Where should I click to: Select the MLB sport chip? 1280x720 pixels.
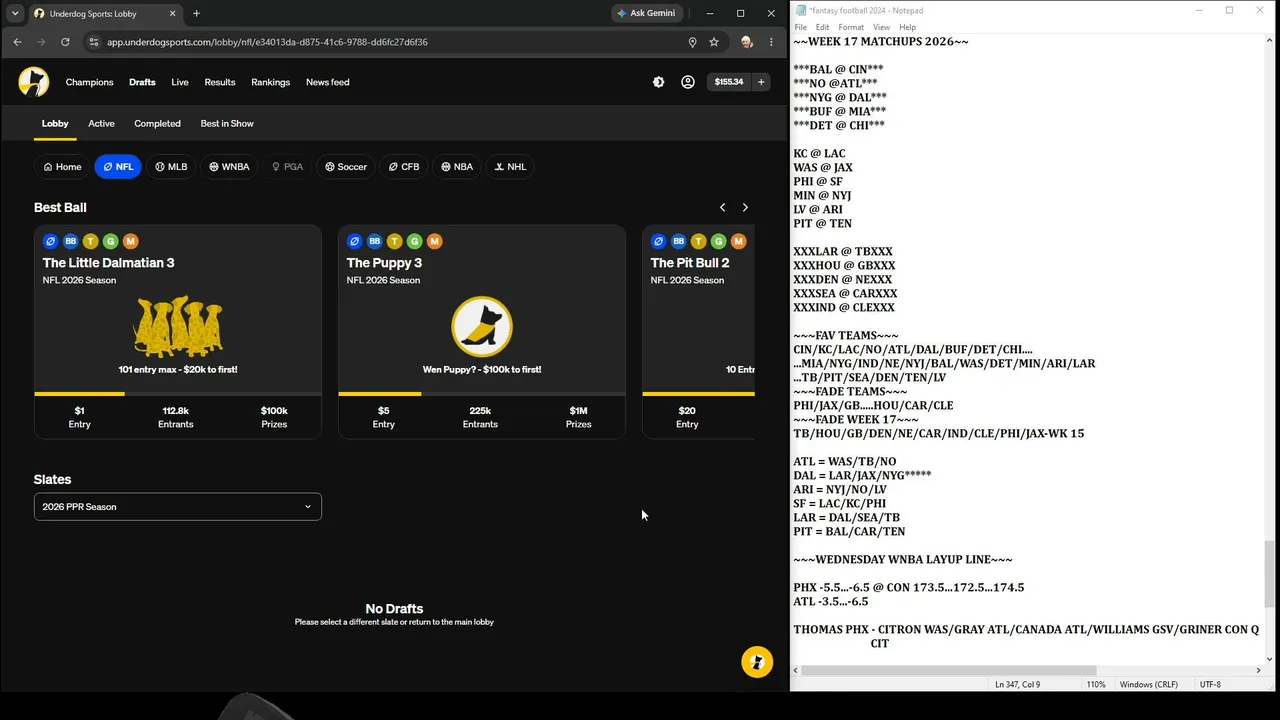coord(171,167)
